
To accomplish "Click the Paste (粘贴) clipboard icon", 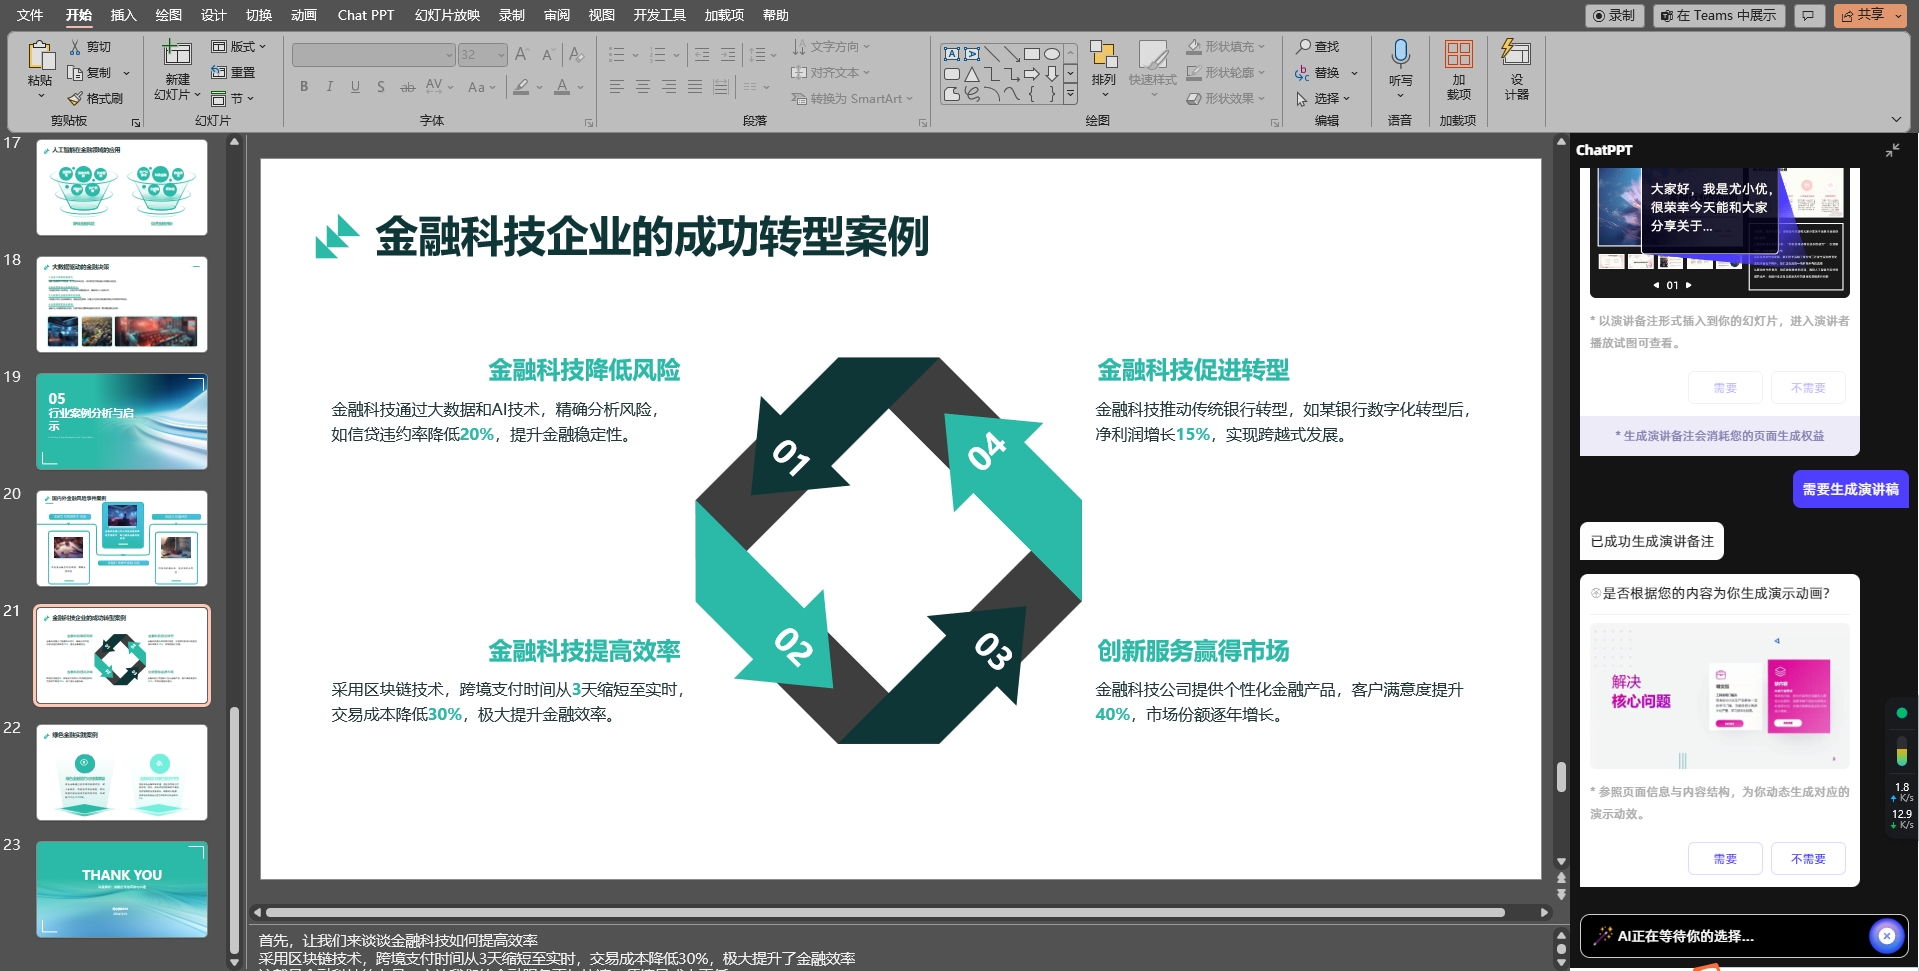I will pyautogui.click(x=40, y=57).
